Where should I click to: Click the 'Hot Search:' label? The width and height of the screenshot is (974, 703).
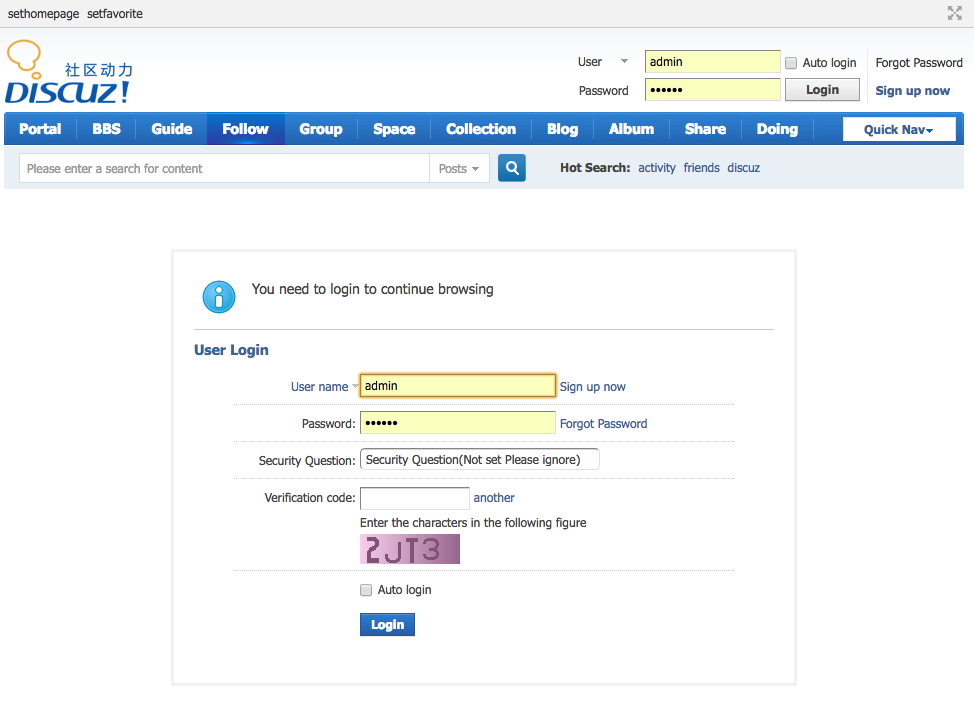pos(595,168)
